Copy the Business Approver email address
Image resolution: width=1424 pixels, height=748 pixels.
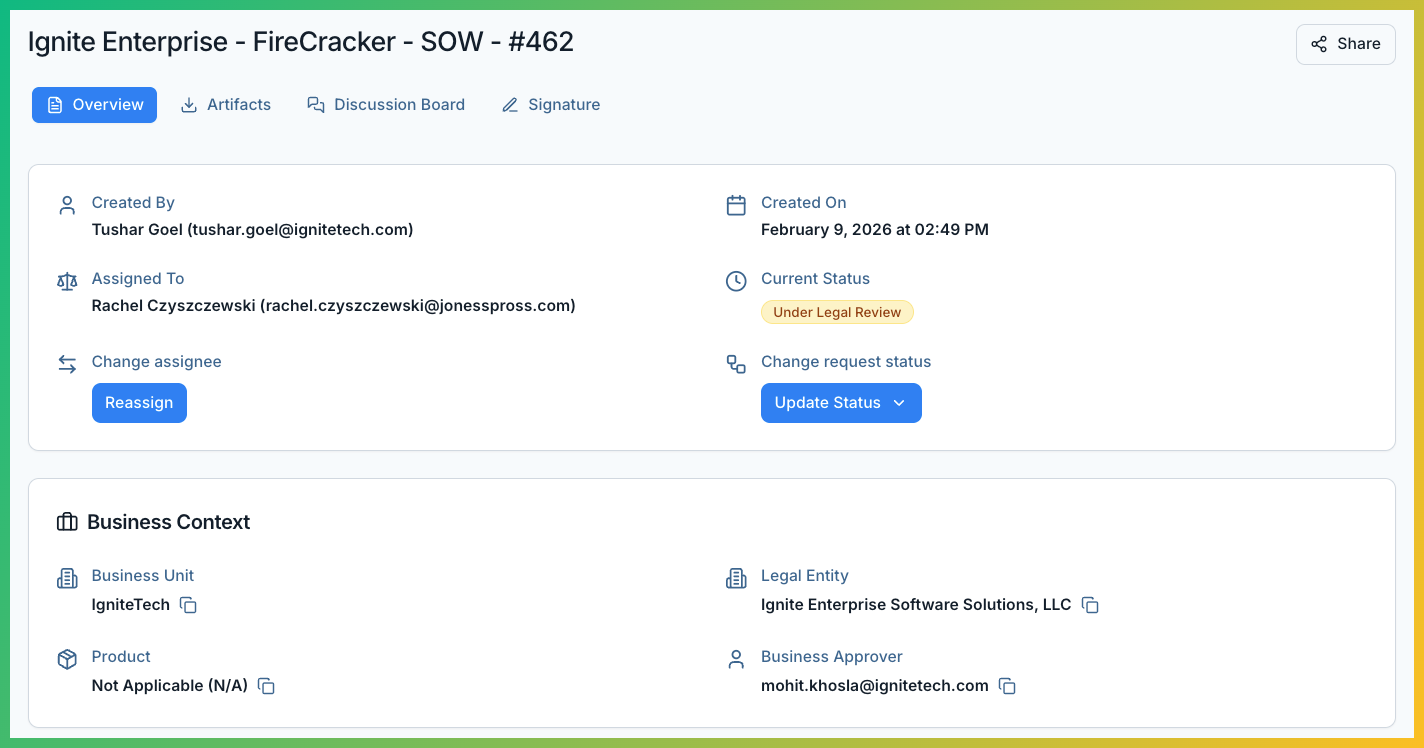pos(1007,686)
